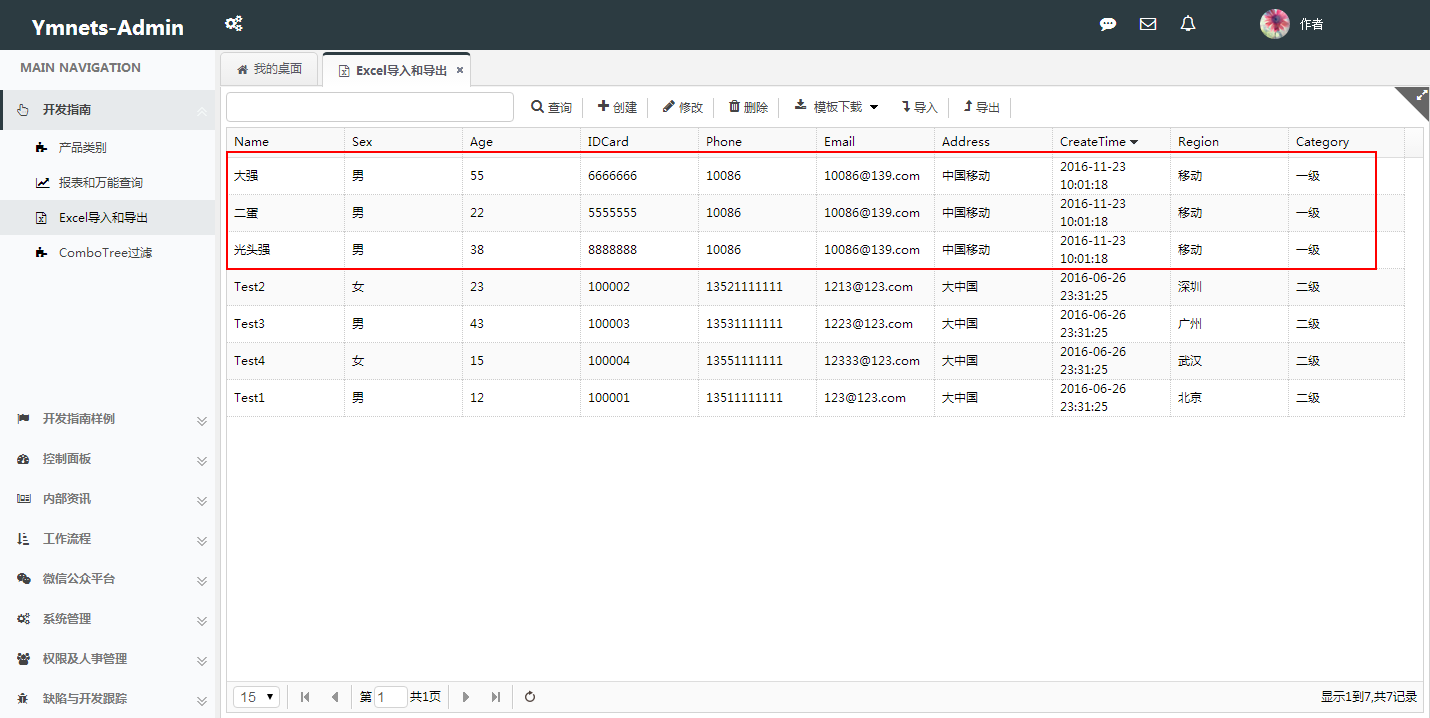Click the 导出 export button
This screenshot has width=1430, height=718.
[x=982, y=107]
